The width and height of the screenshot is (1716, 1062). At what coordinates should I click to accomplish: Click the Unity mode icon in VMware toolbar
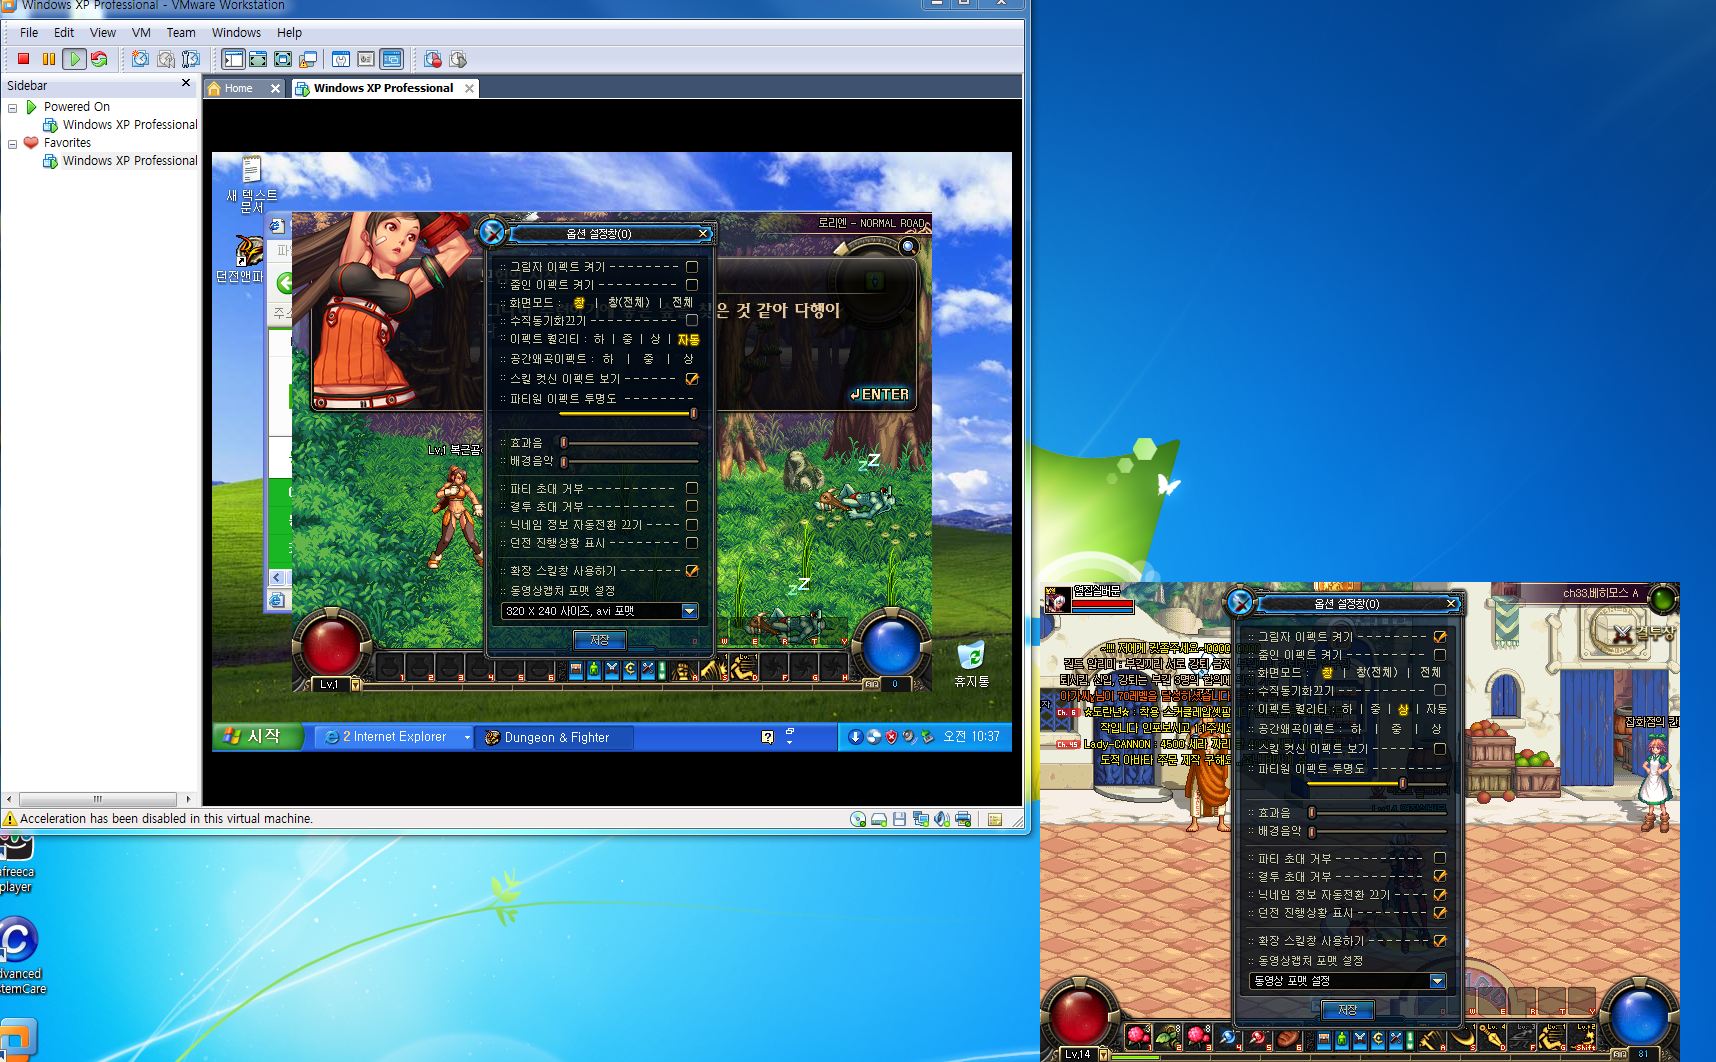click(x=308, y=59)
